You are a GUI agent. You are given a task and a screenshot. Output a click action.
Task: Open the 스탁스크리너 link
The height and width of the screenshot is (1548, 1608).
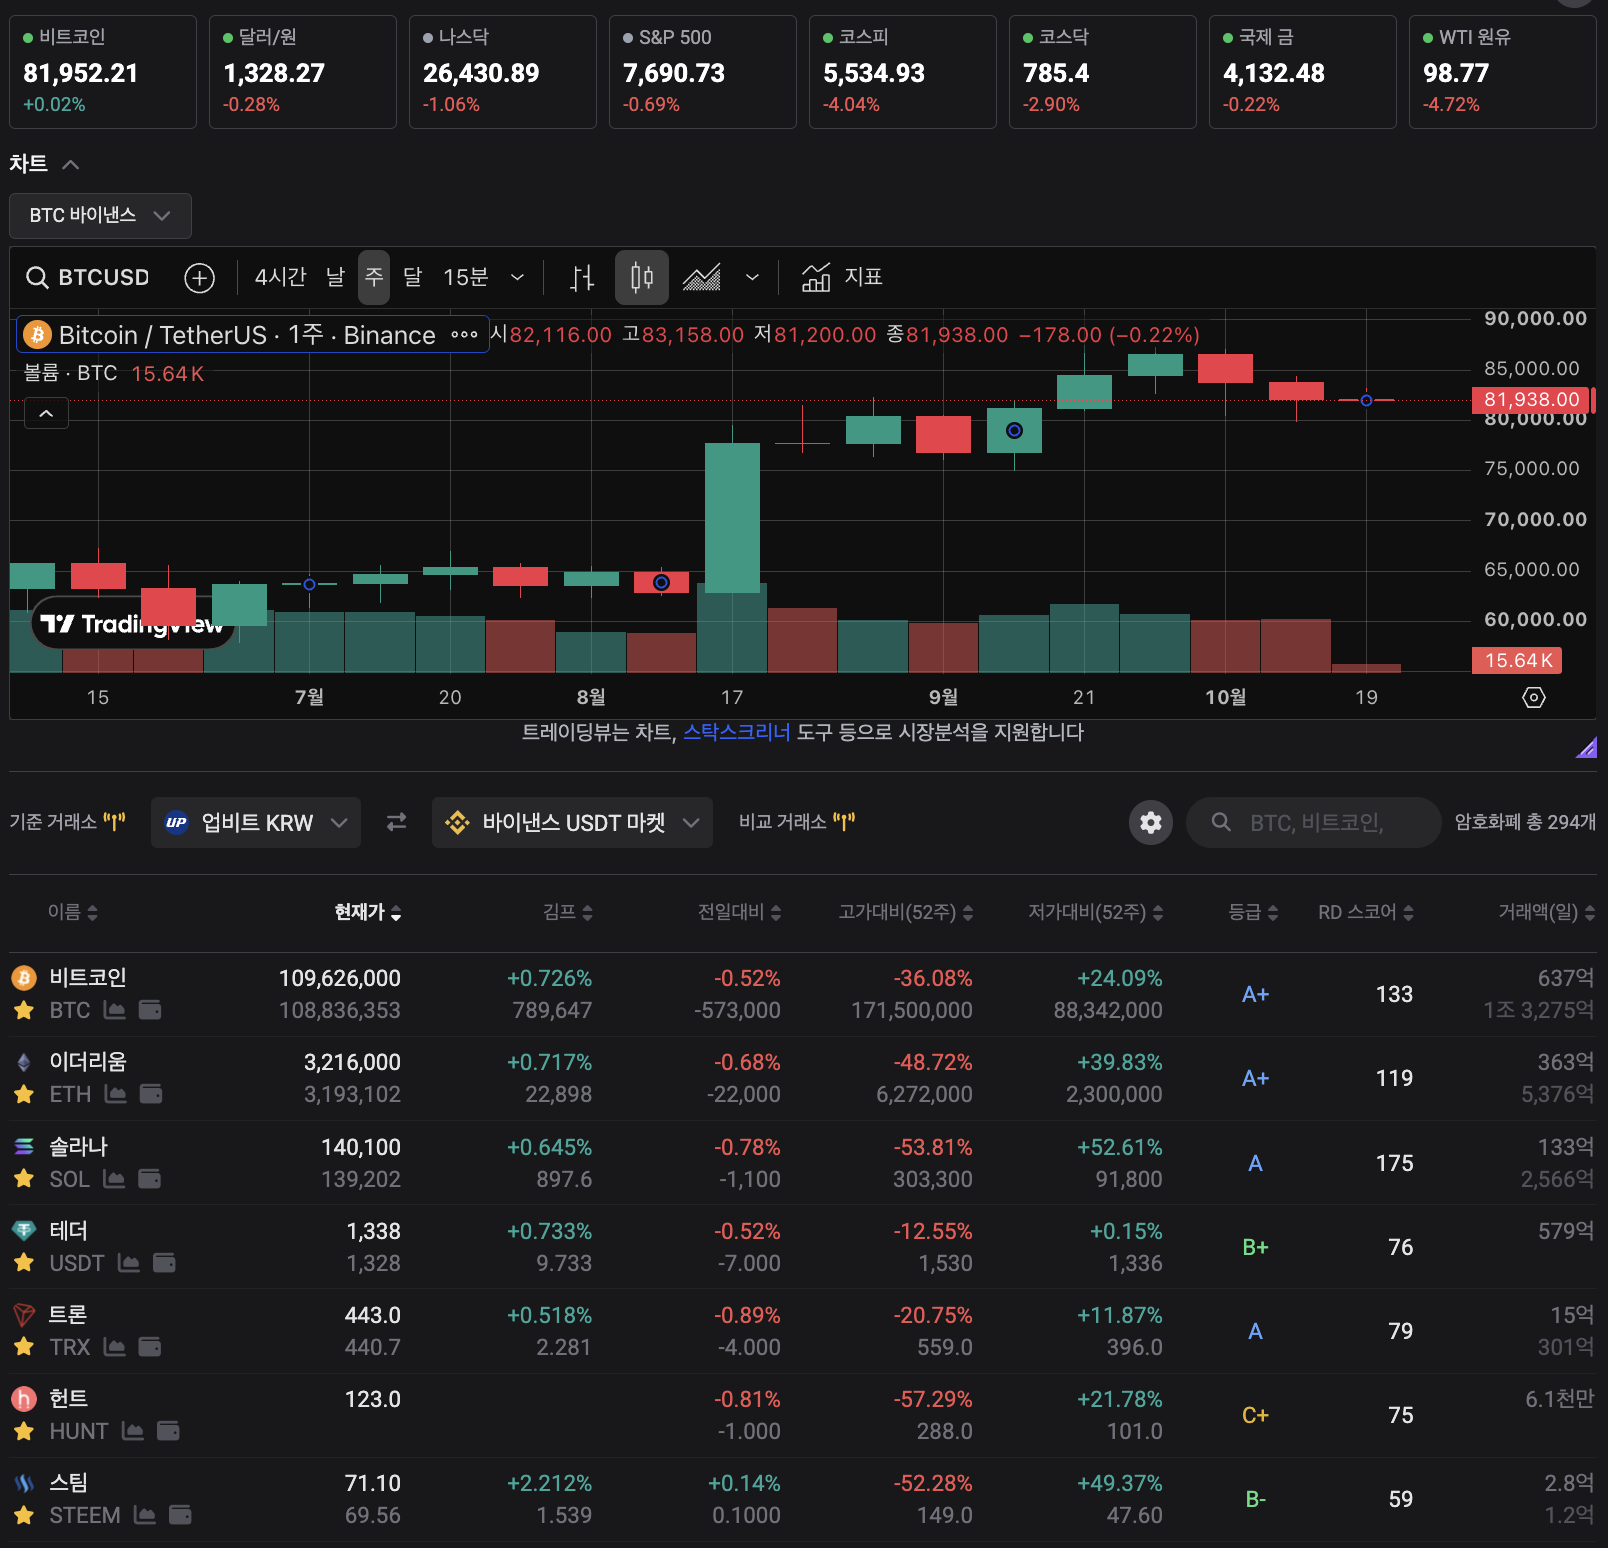737,733
